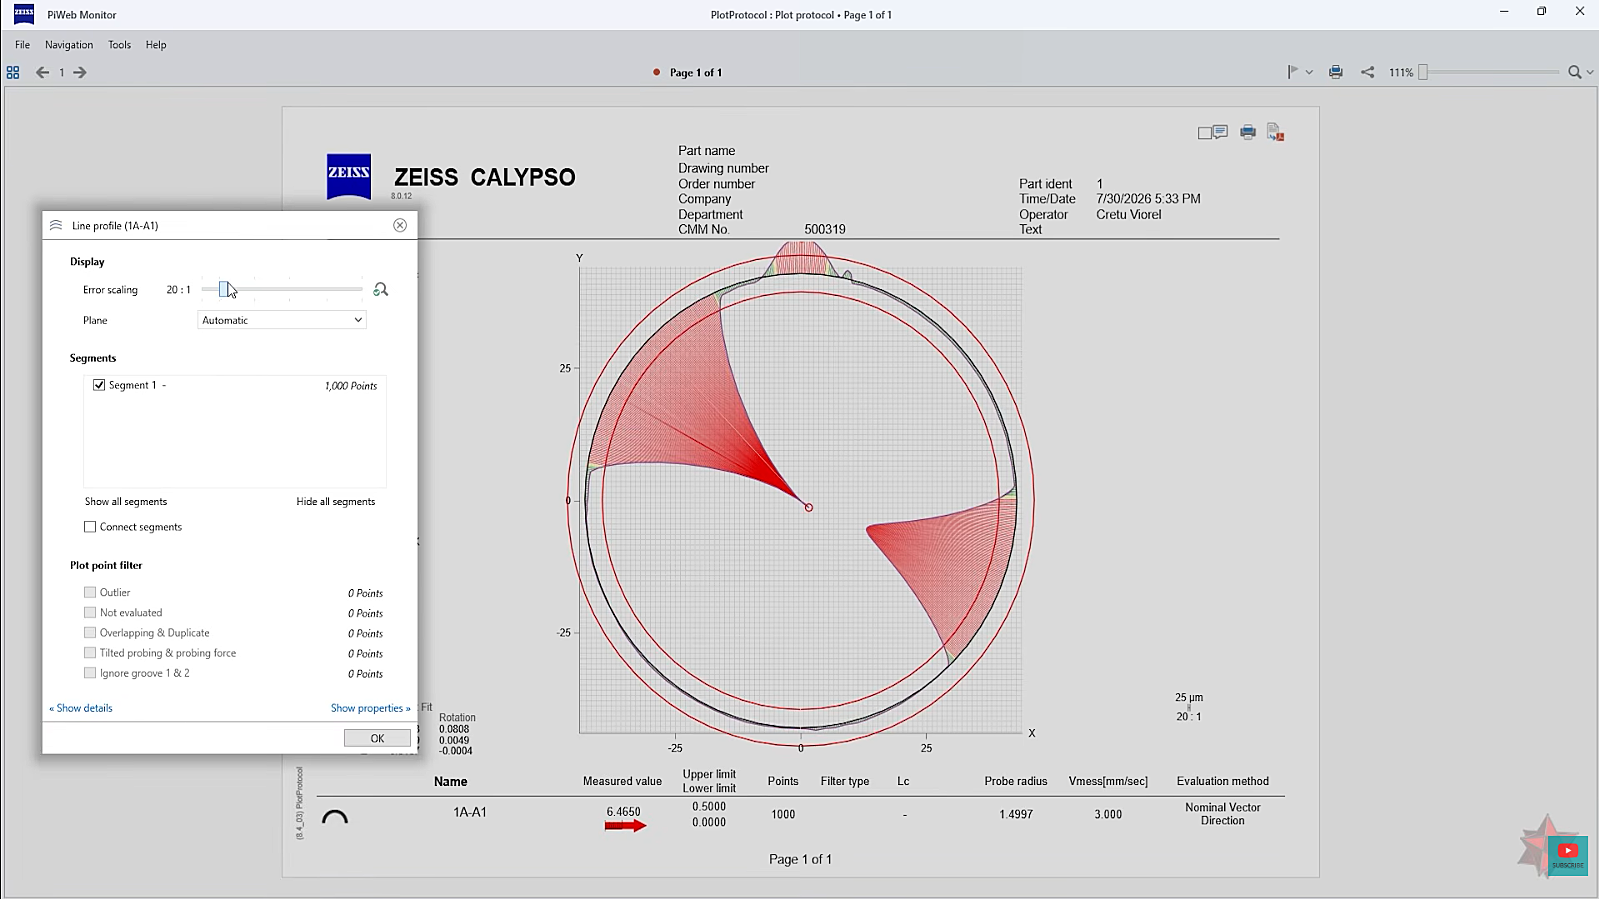This screenshot has height=899, width=1599.
Task: Close the Line profile (1A-A1) dialog
Action: tap(400, 225)
